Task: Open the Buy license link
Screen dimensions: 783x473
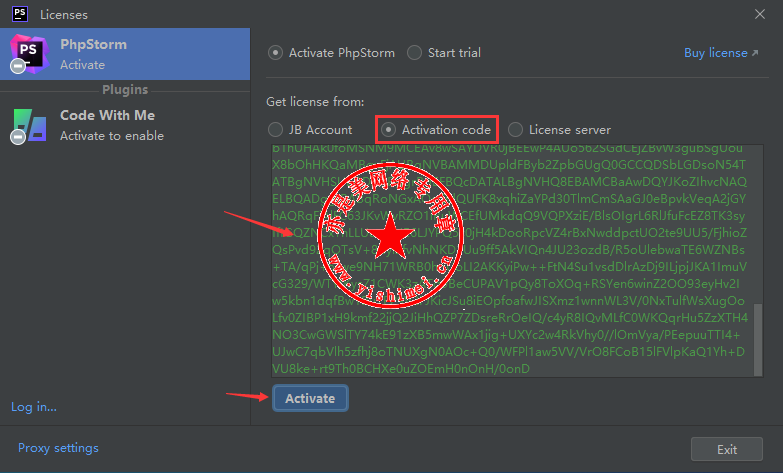Action: click(x=721, y=53)
